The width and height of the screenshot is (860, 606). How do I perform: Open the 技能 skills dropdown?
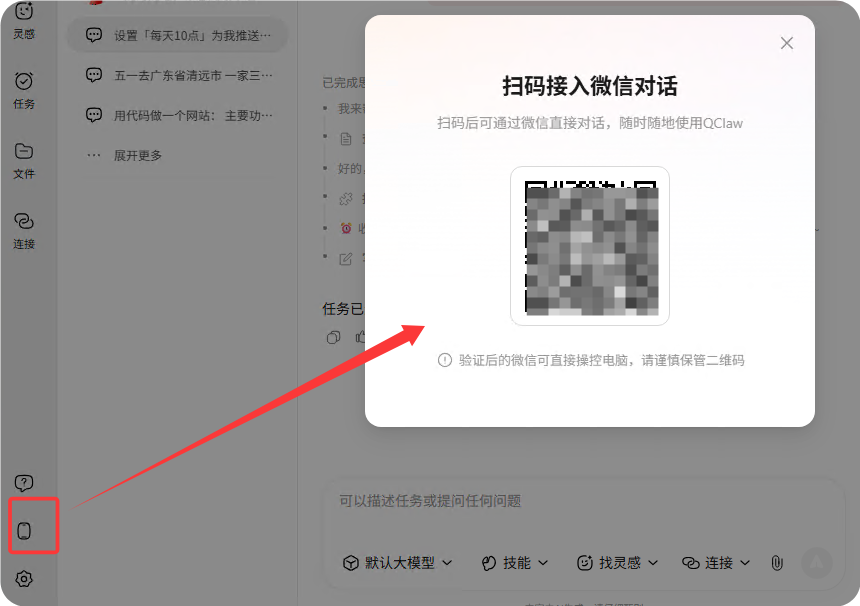click(515, 563)
